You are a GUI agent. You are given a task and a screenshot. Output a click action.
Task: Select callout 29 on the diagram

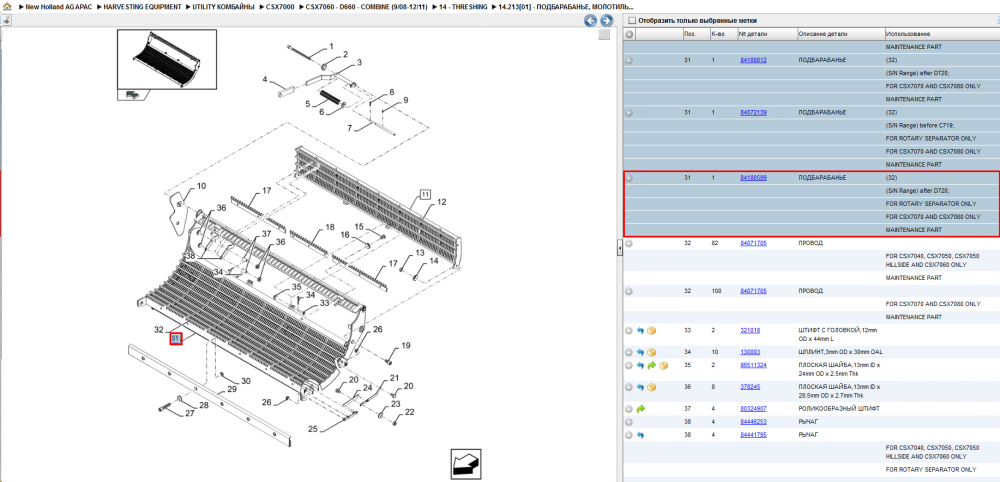pyautogui.click(x=232, y=389)
